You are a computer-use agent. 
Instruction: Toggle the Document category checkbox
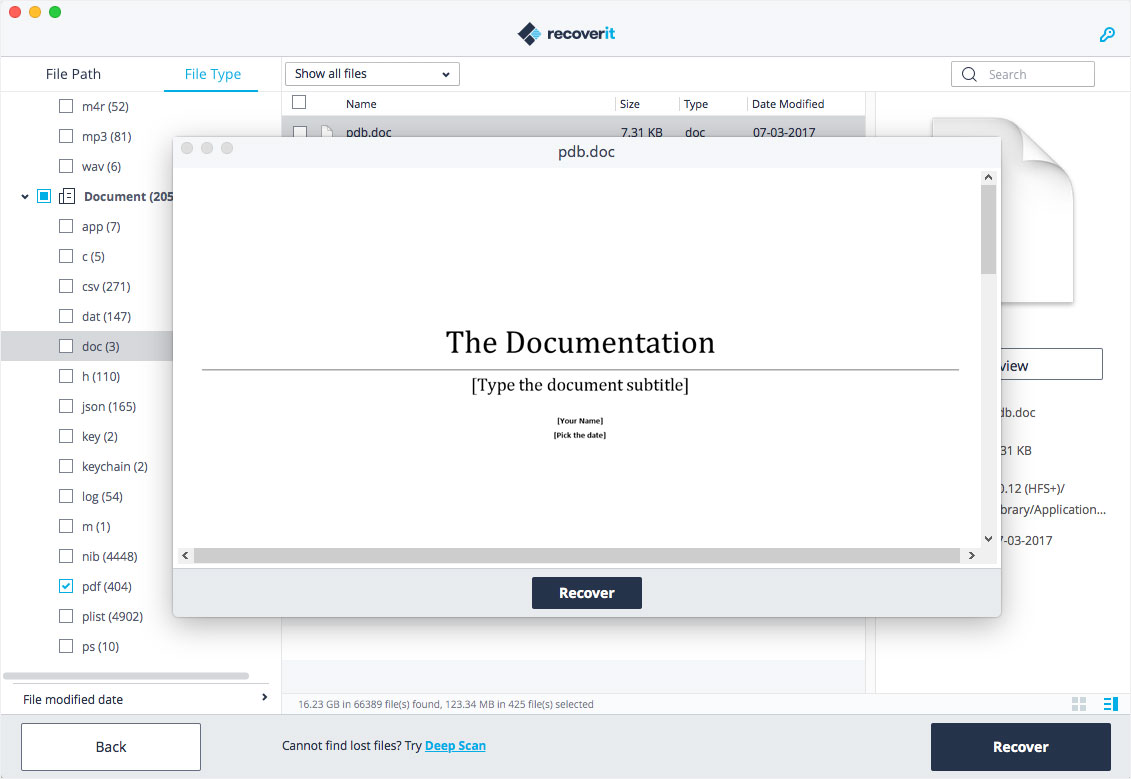click(x=44, y=196)
